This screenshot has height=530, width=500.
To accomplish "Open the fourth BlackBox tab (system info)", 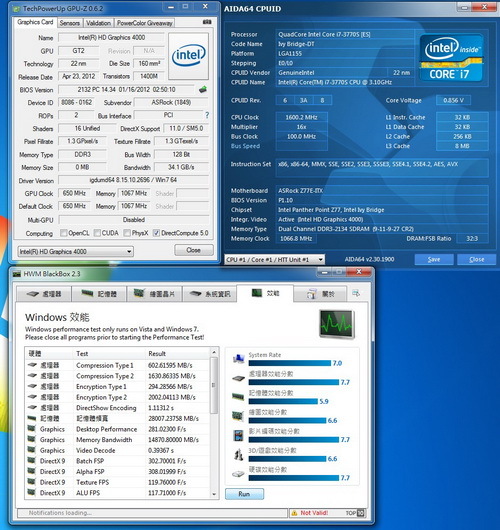I will [210, 294].
